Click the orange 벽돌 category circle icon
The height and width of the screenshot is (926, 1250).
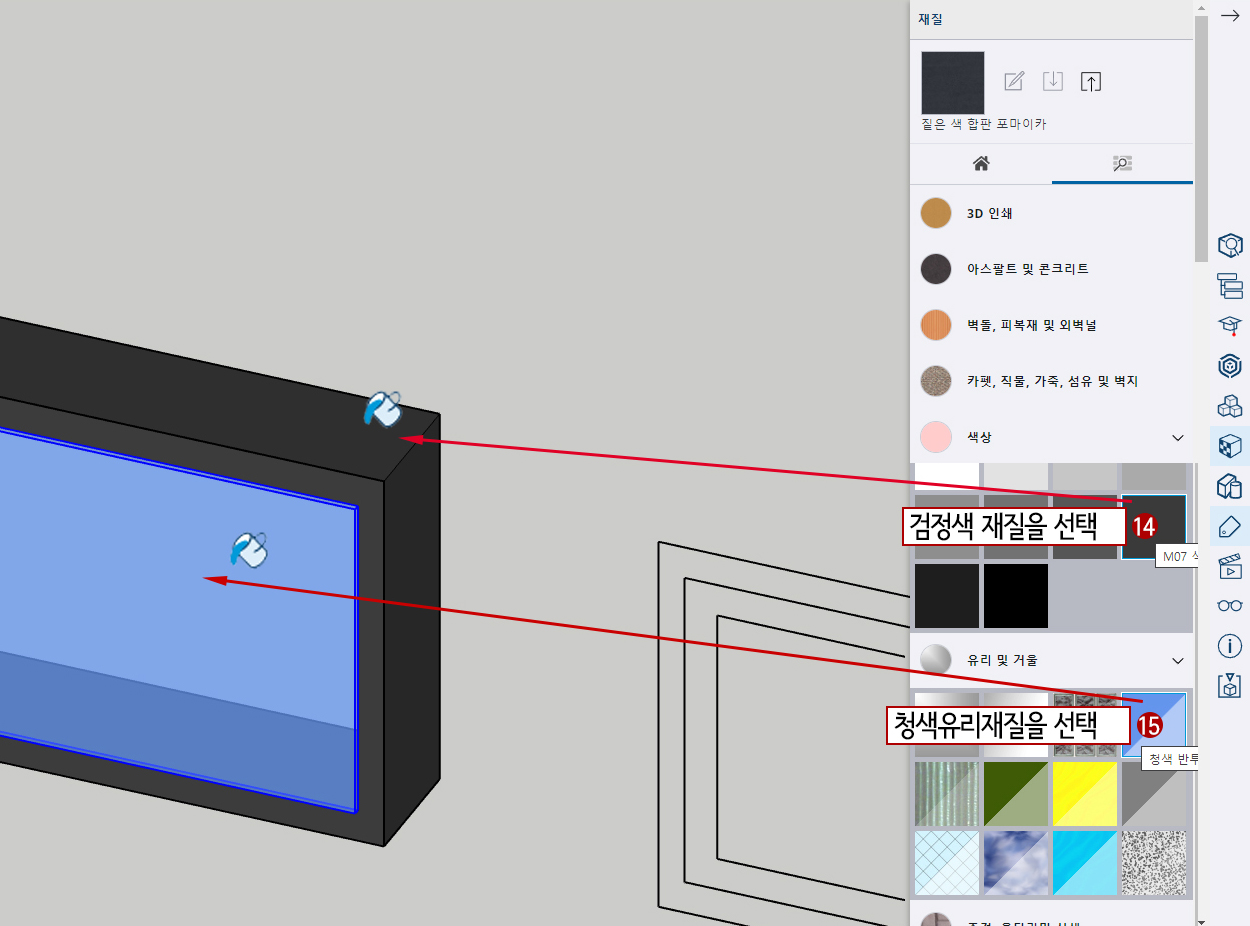coord(936,325)
